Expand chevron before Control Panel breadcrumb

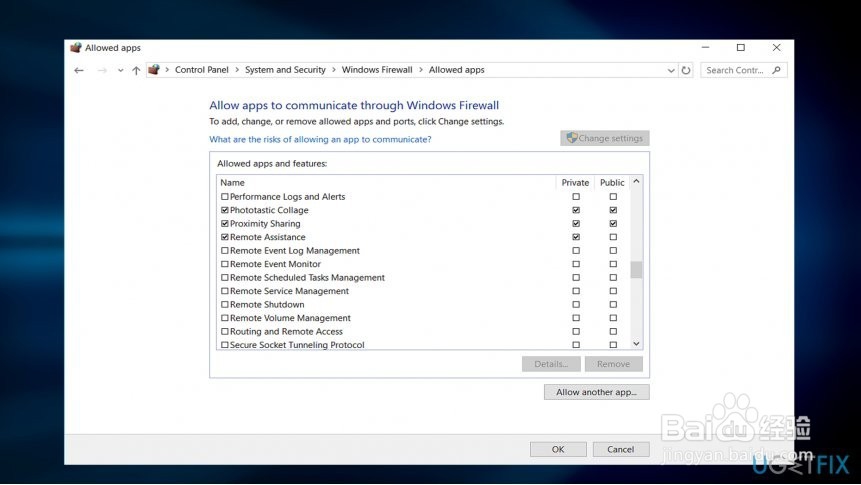click(x=167, y=70)
